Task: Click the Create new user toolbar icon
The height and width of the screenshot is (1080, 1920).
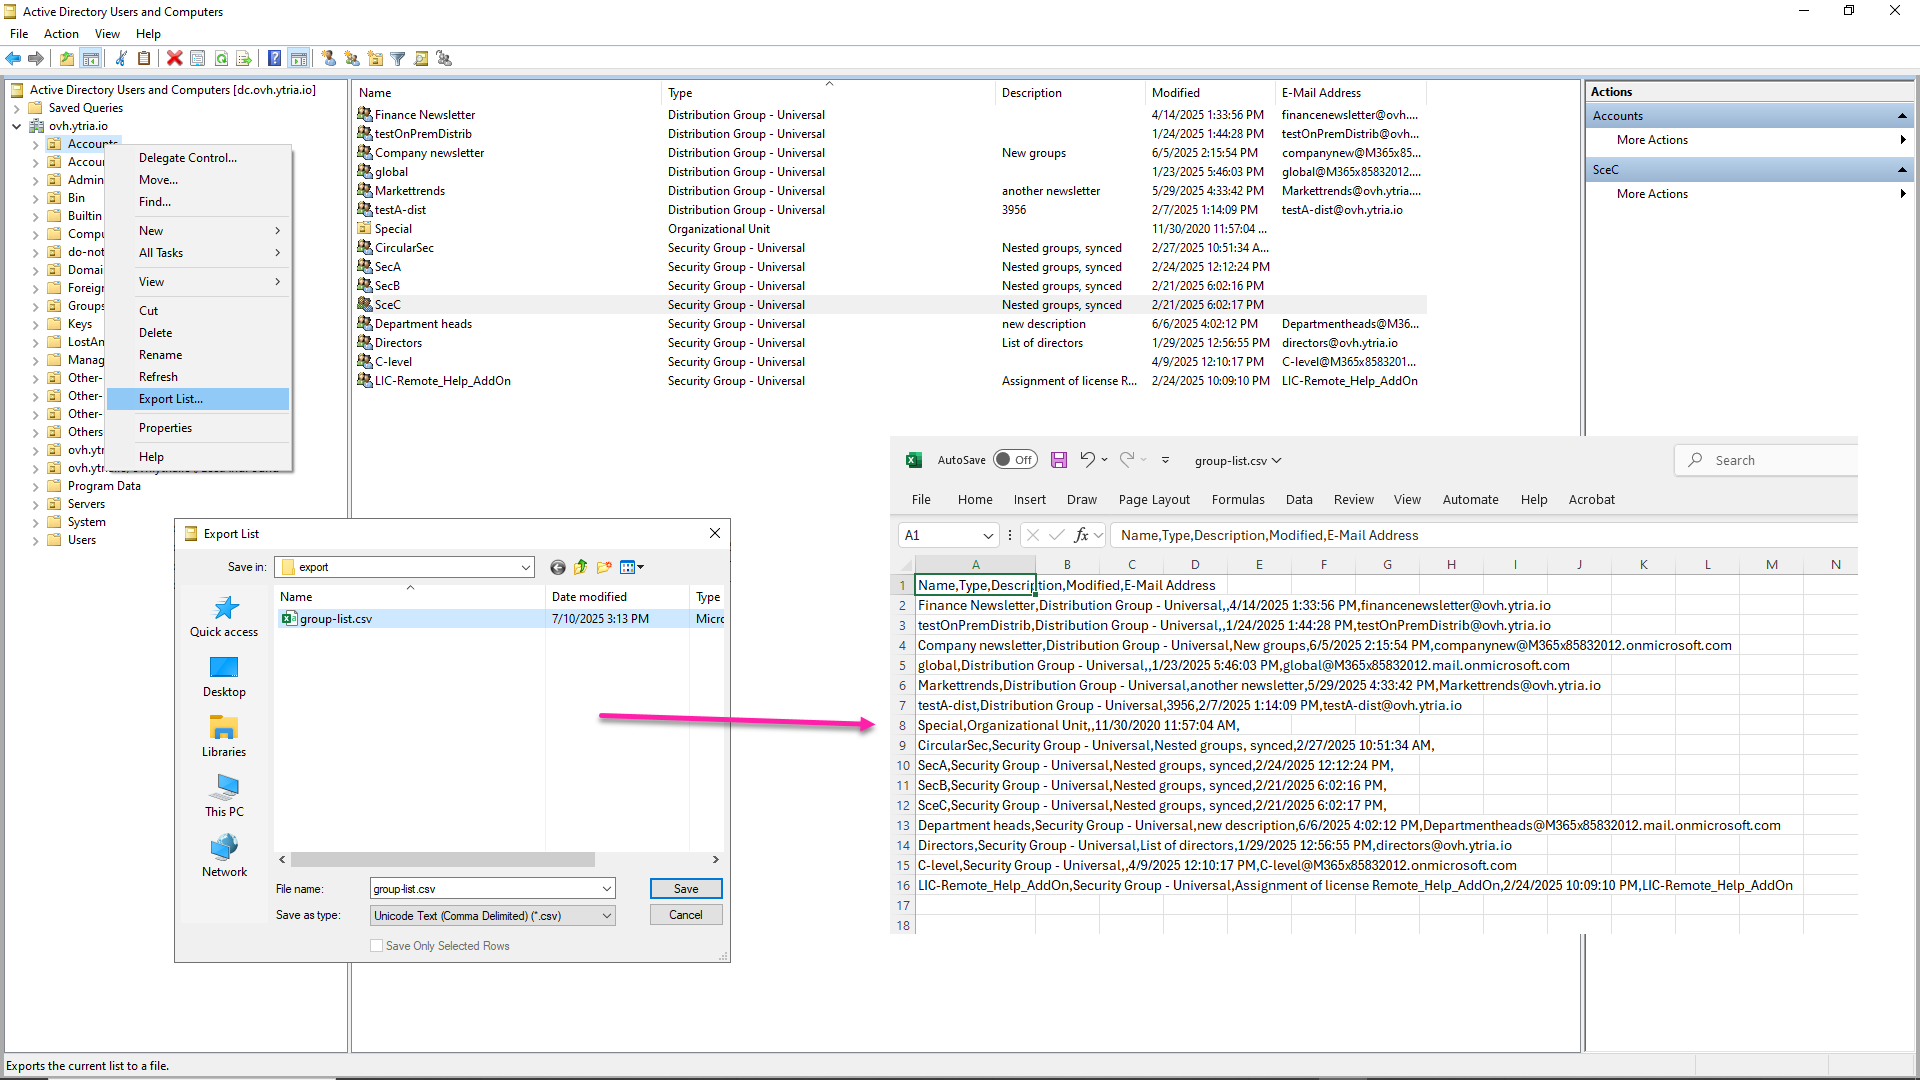Action: (x=328, y=59)
